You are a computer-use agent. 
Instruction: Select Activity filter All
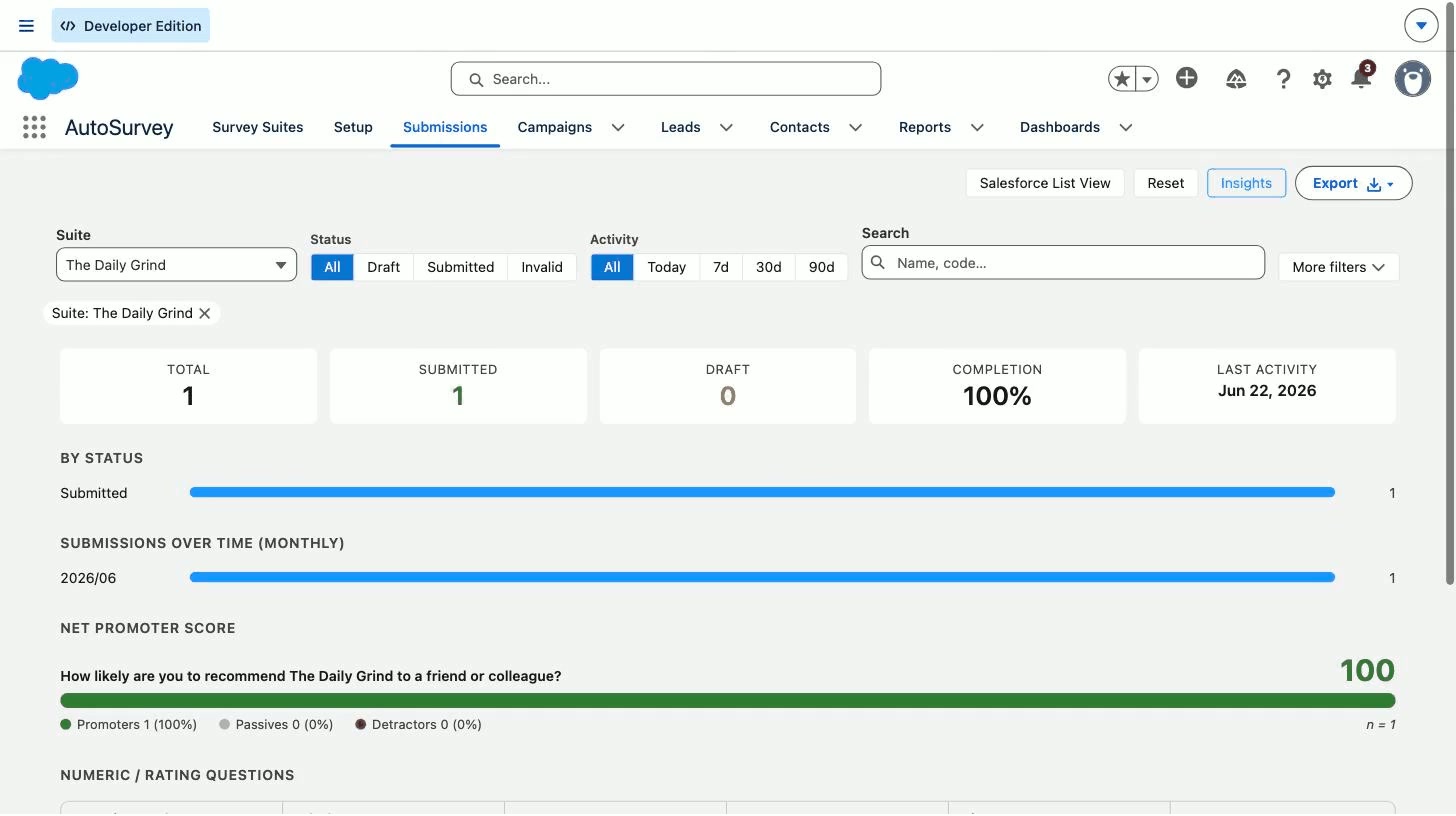tap(612, 267)
